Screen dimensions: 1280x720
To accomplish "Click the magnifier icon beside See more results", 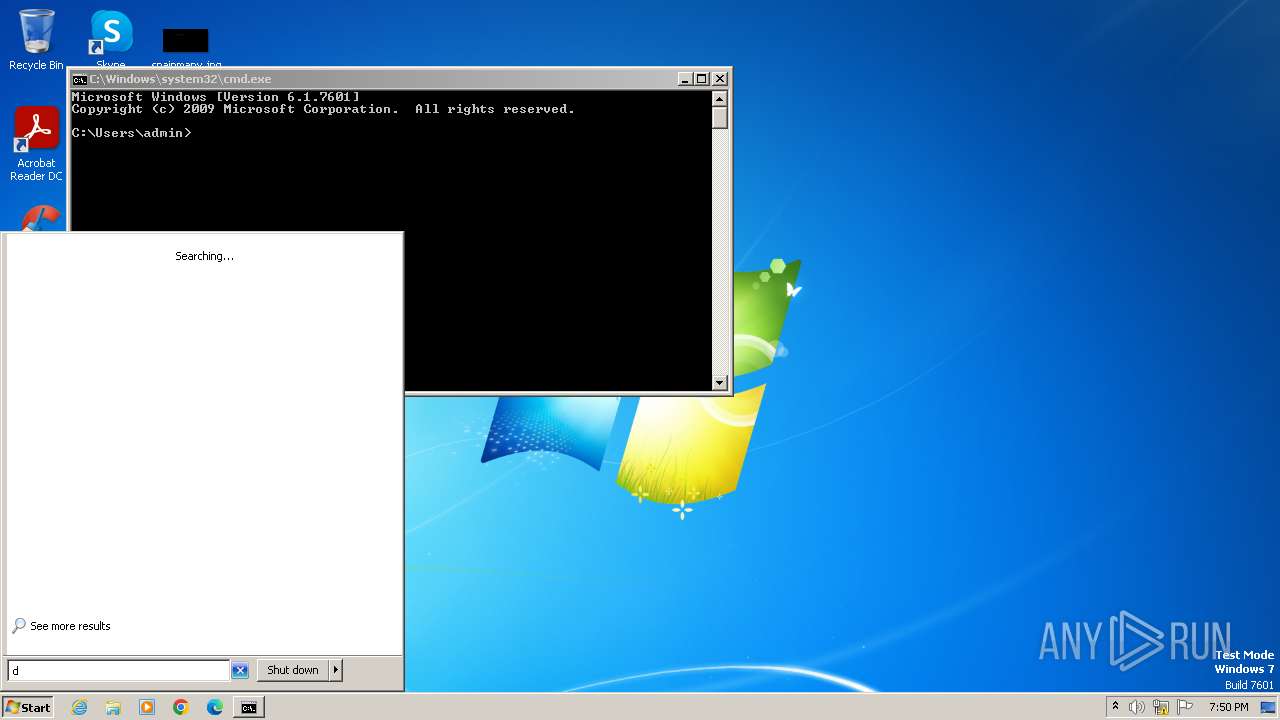I will (x=19, y=626).
